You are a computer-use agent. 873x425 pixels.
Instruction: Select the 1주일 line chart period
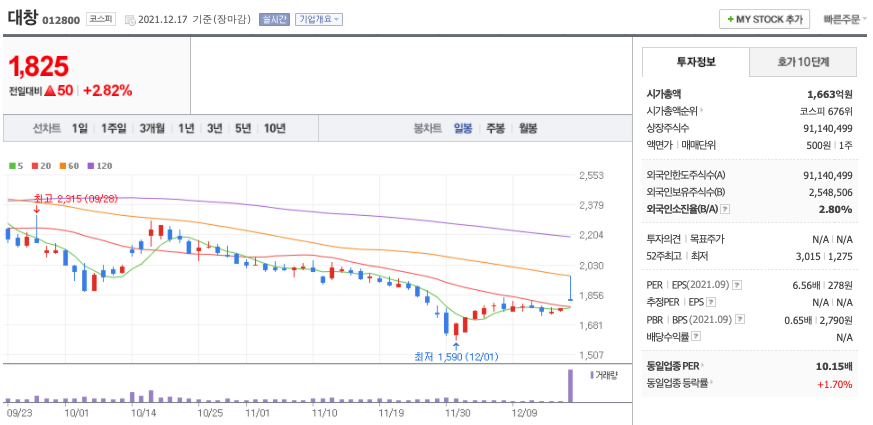(x=114, y=128)
